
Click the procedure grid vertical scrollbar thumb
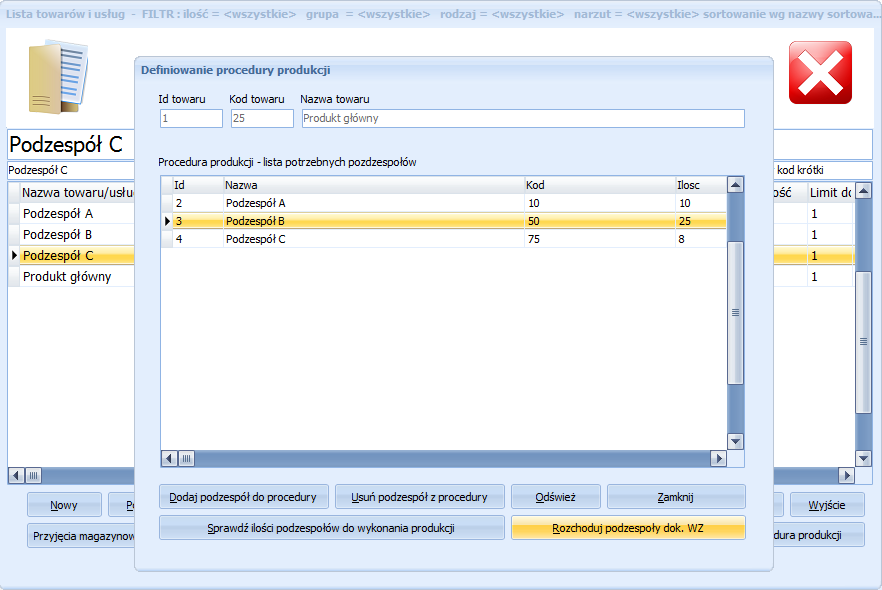(x=735, y=313)
